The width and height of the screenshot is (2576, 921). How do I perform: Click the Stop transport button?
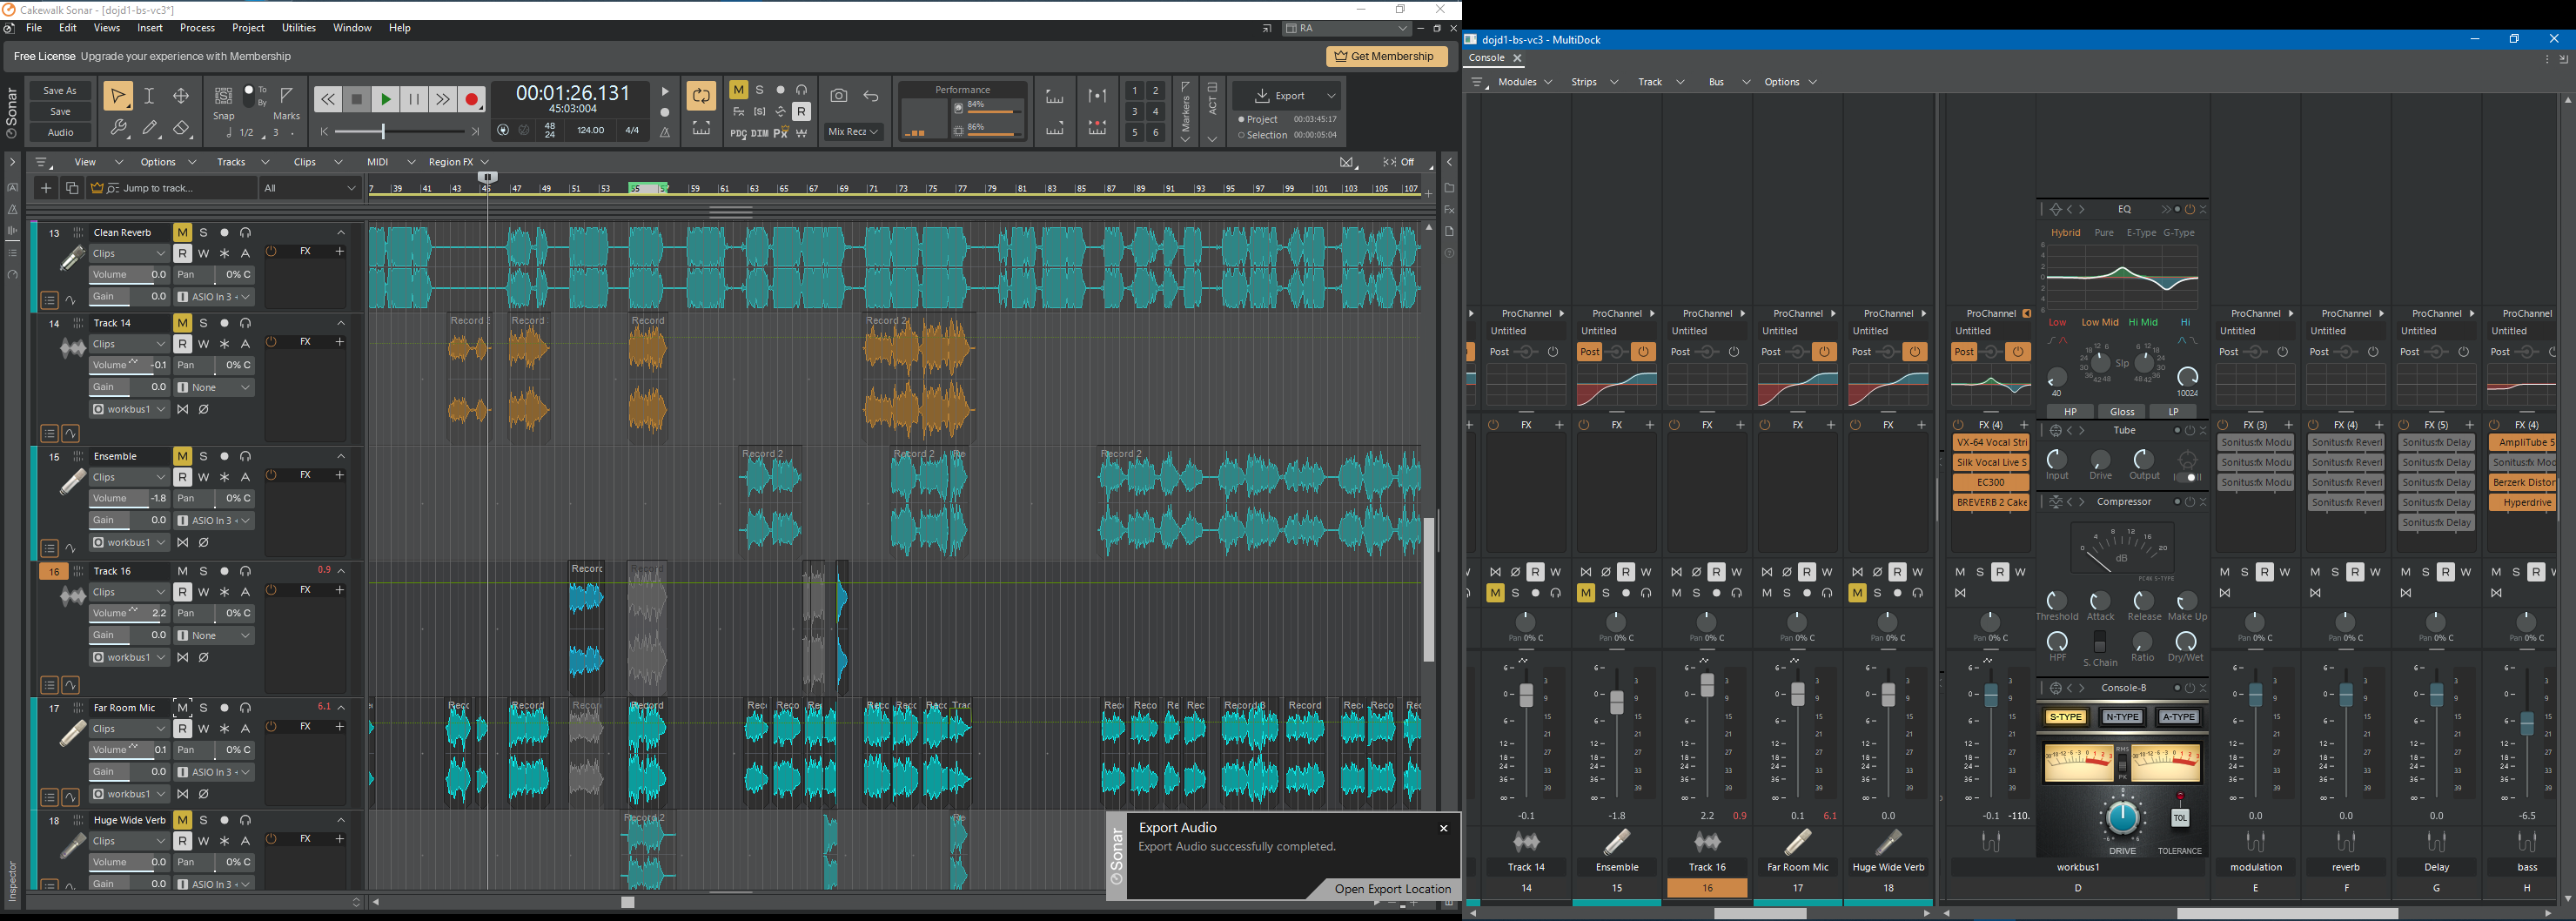(x=357, y=99)
